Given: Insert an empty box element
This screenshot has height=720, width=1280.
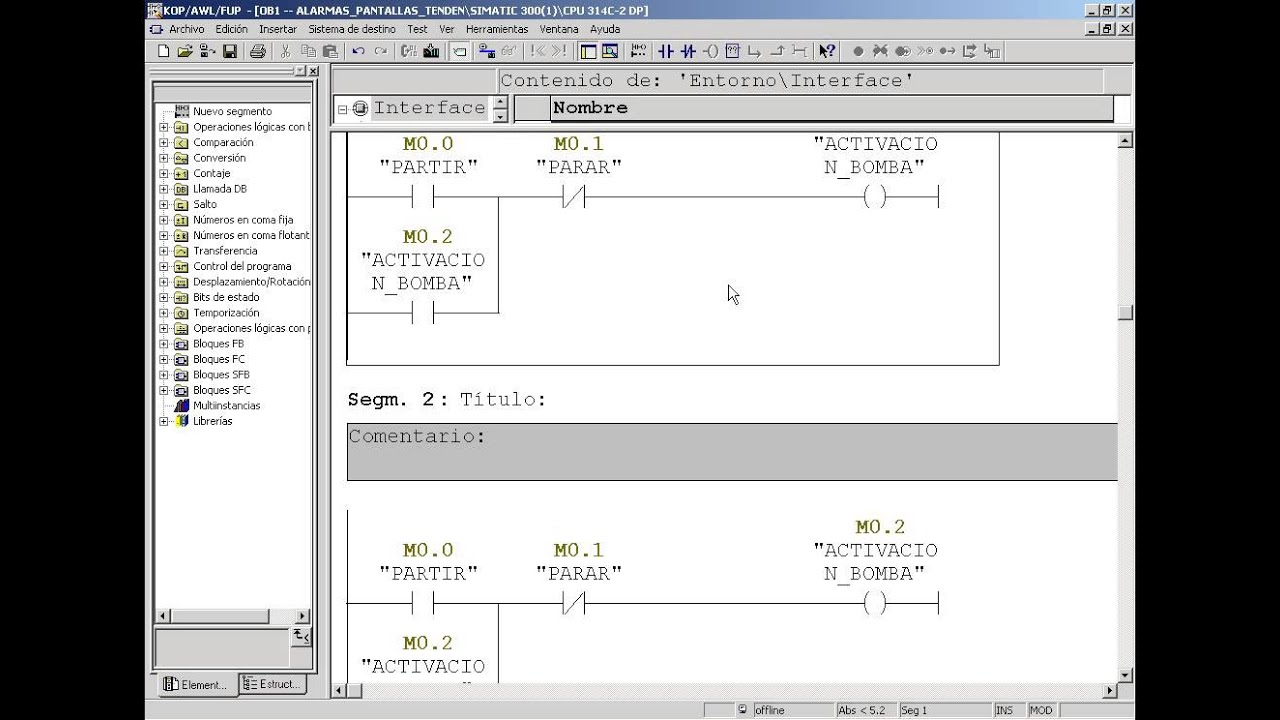Looking at the screenshot, I should (732, 51).
